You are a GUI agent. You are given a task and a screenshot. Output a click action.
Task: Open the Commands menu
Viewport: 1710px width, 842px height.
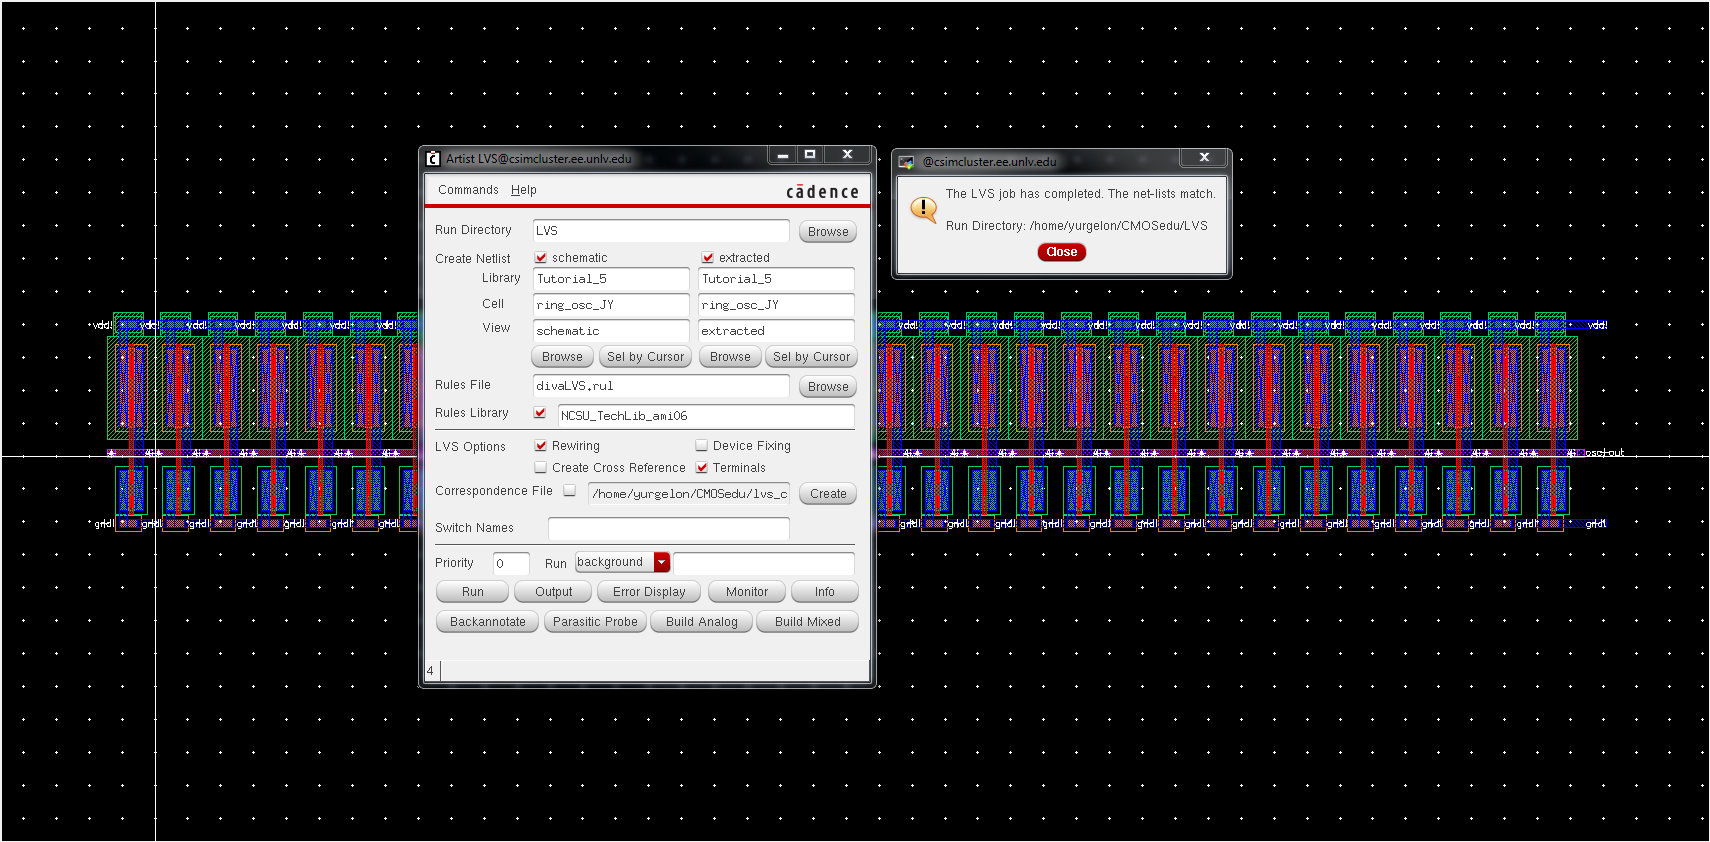467,190
